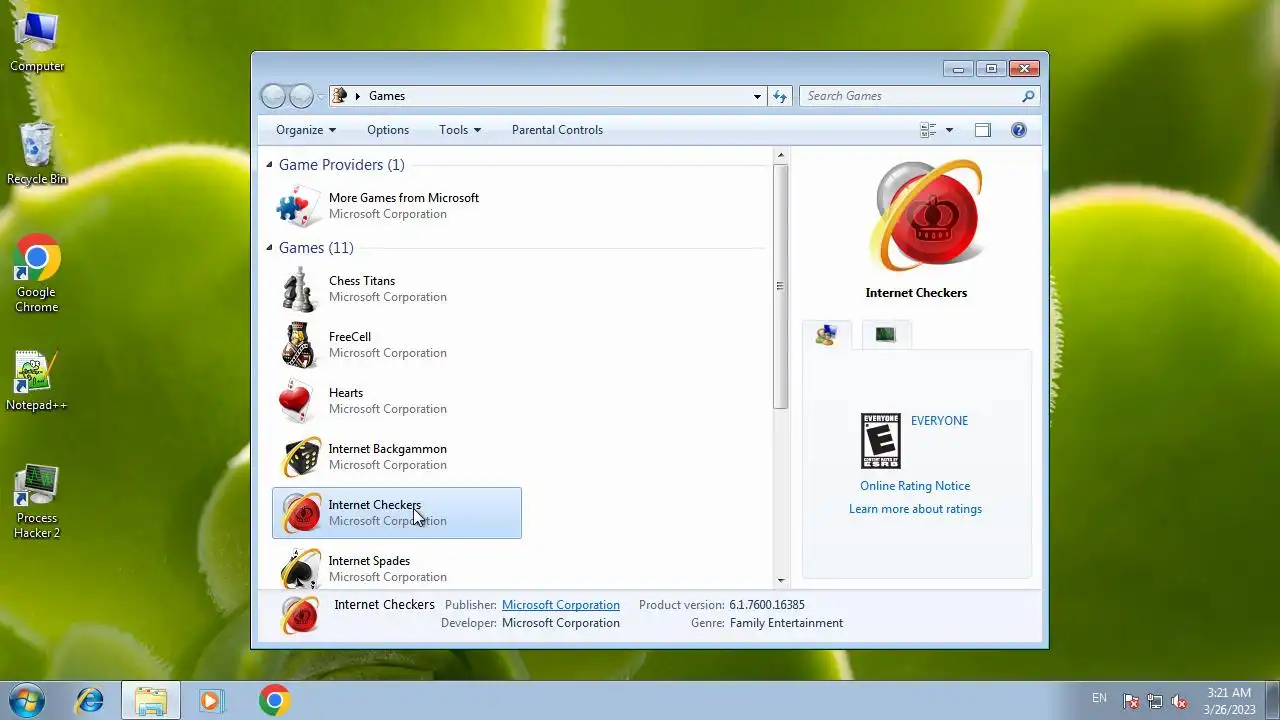
Task: Select the Internet Backgammon dice icon
Action: pos(299,457)
